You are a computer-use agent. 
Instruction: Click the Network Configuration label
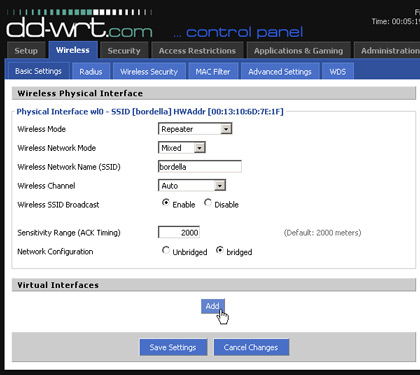[x=55, y=252]
